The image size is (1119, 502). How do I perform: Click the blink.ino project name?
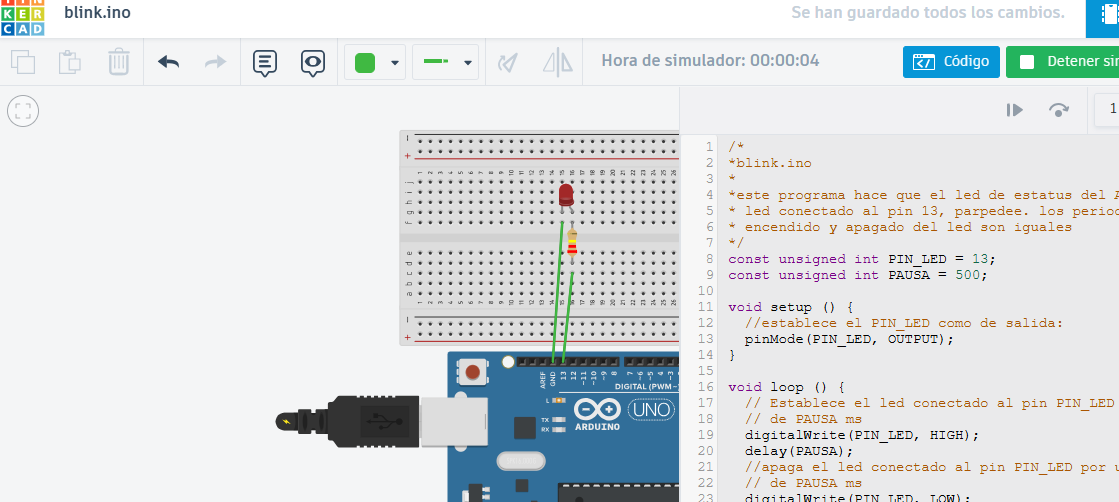97,13
